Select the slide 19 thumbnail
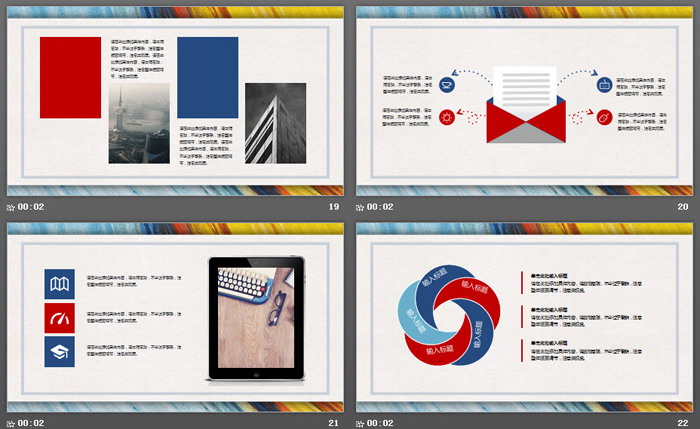Screen dimensions: 700x429 [175, 98]
